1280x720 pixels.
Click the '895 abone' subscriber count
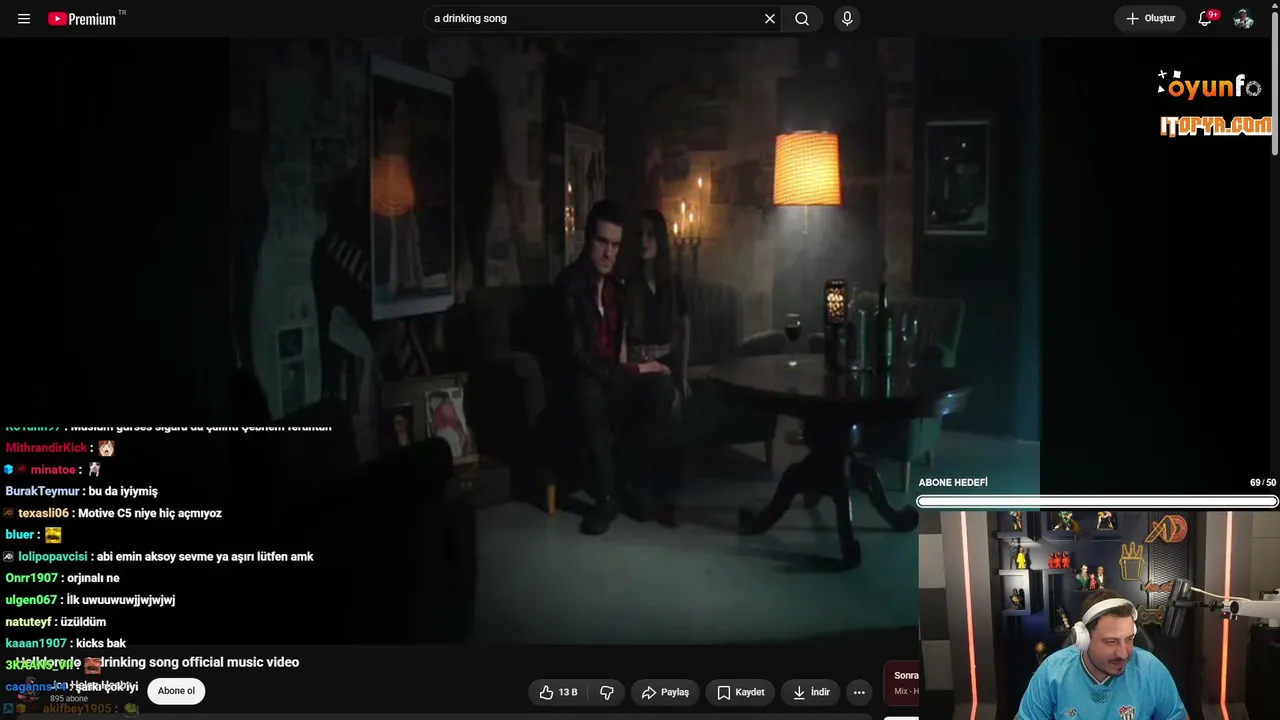69,699
